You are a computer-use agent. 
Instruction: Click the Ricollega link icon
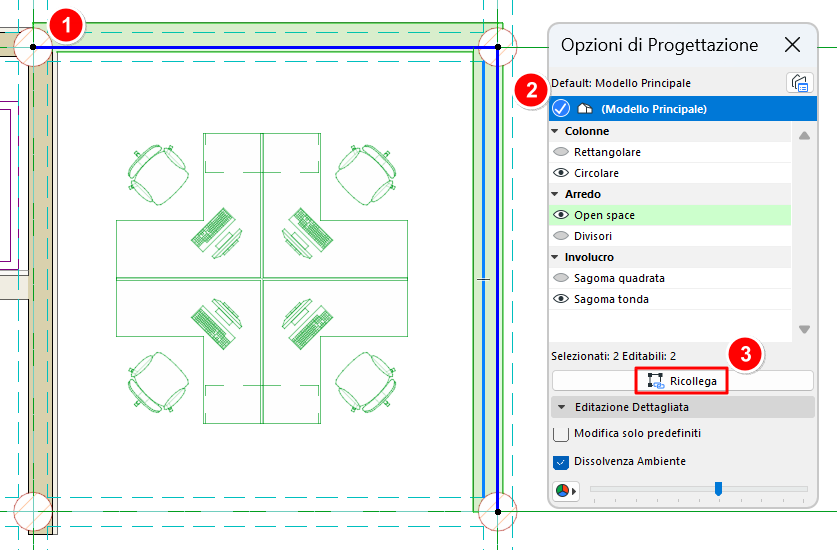point(656,381)
